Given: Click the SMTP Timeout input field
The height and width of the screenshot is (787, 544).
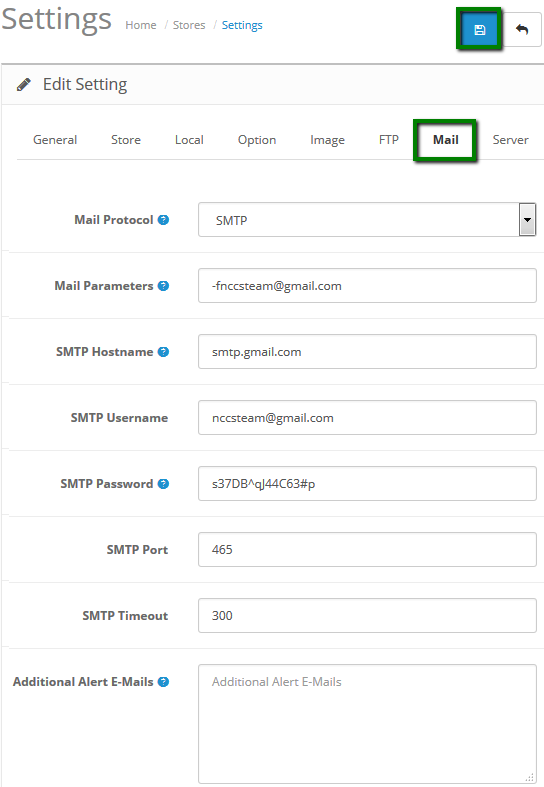Looking at the screenshot, I should (367, 615).
